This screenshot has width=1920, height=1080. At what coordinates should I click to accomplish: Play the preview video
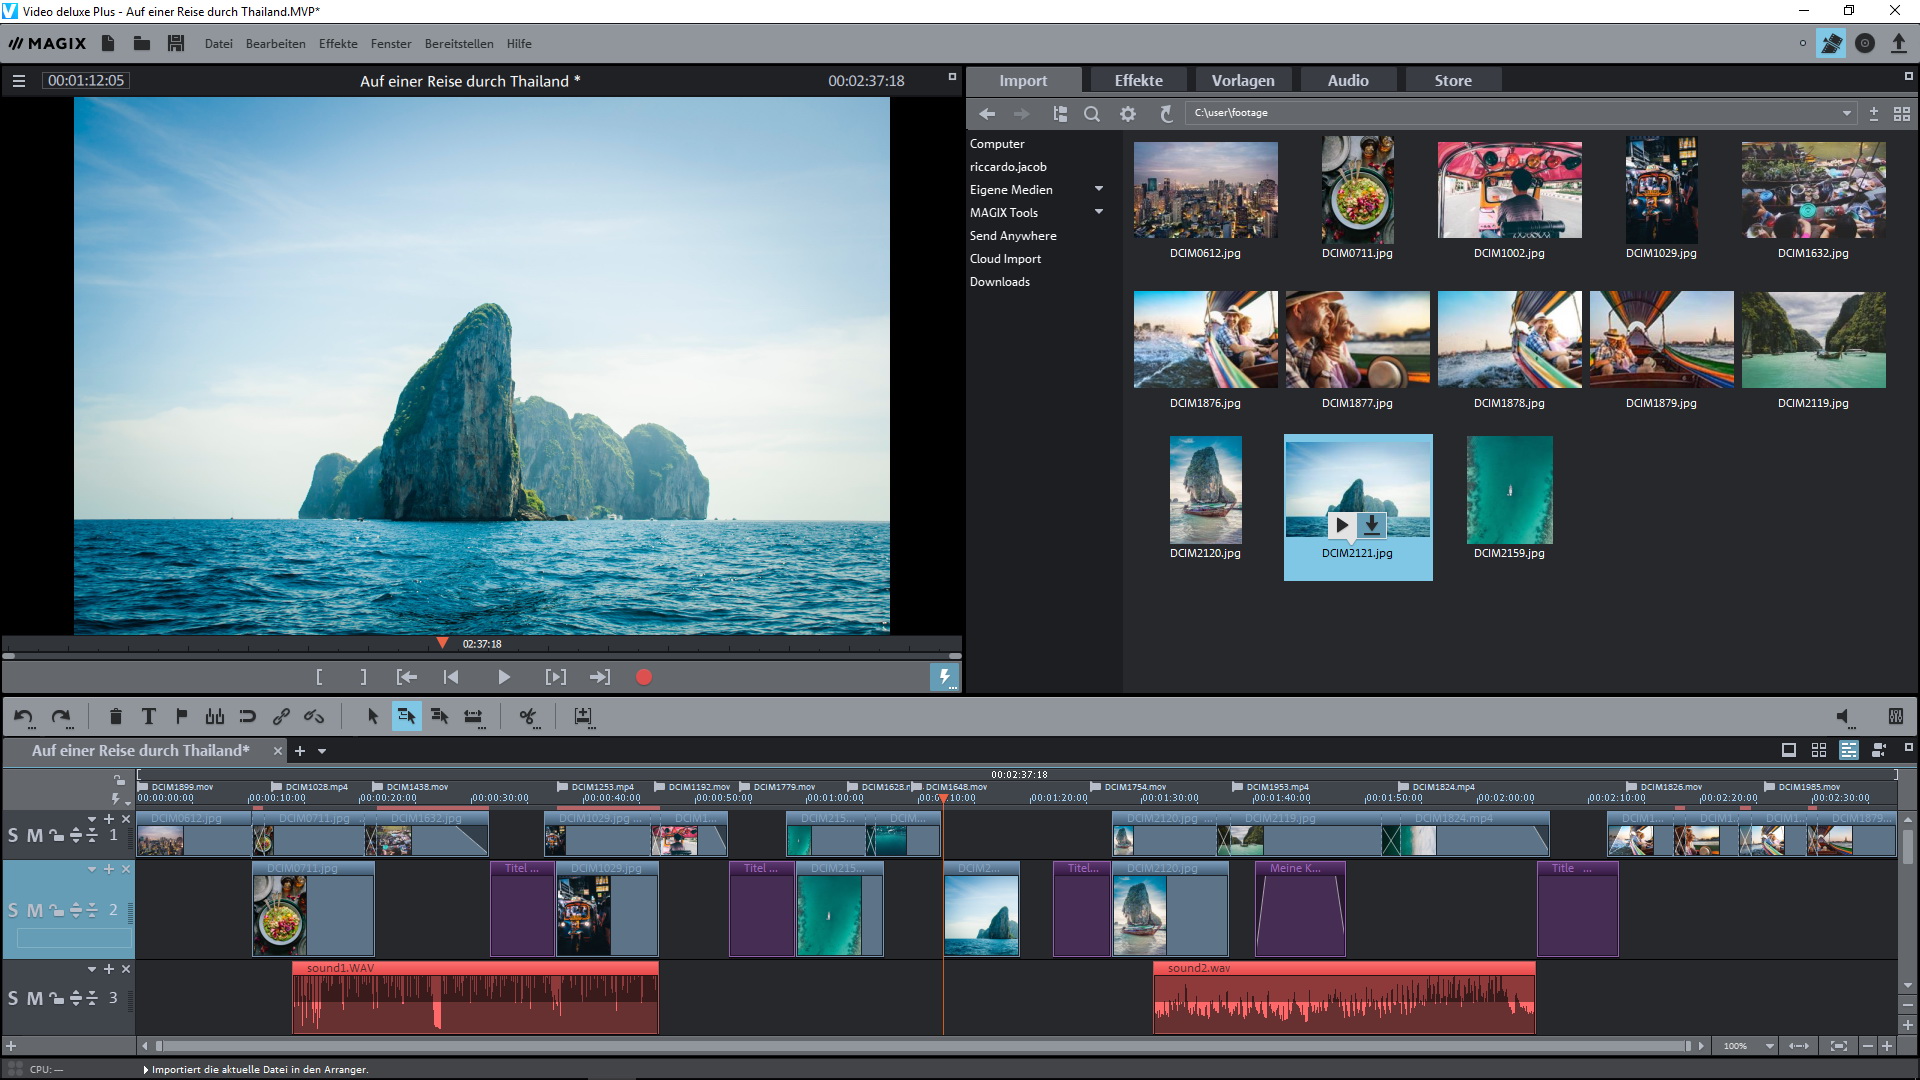503,677
